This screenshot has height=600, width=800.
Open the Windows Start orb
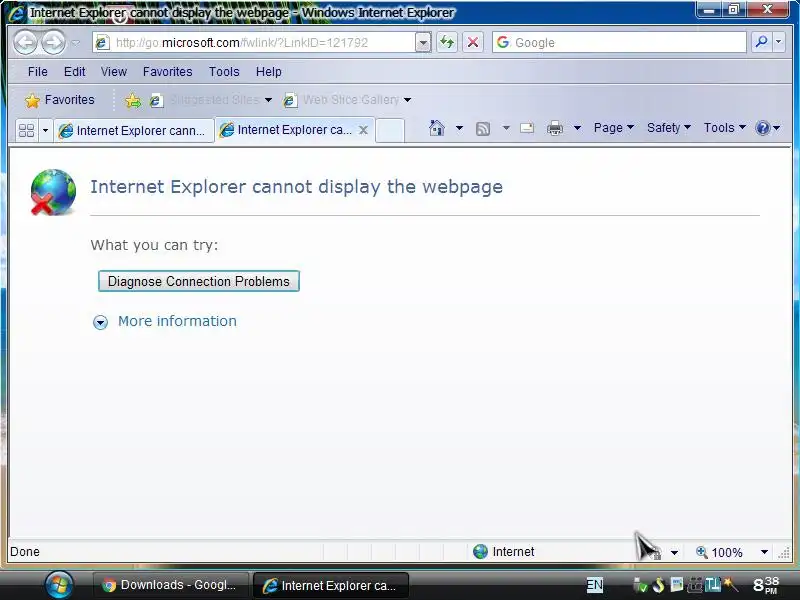tap(59, 584)
